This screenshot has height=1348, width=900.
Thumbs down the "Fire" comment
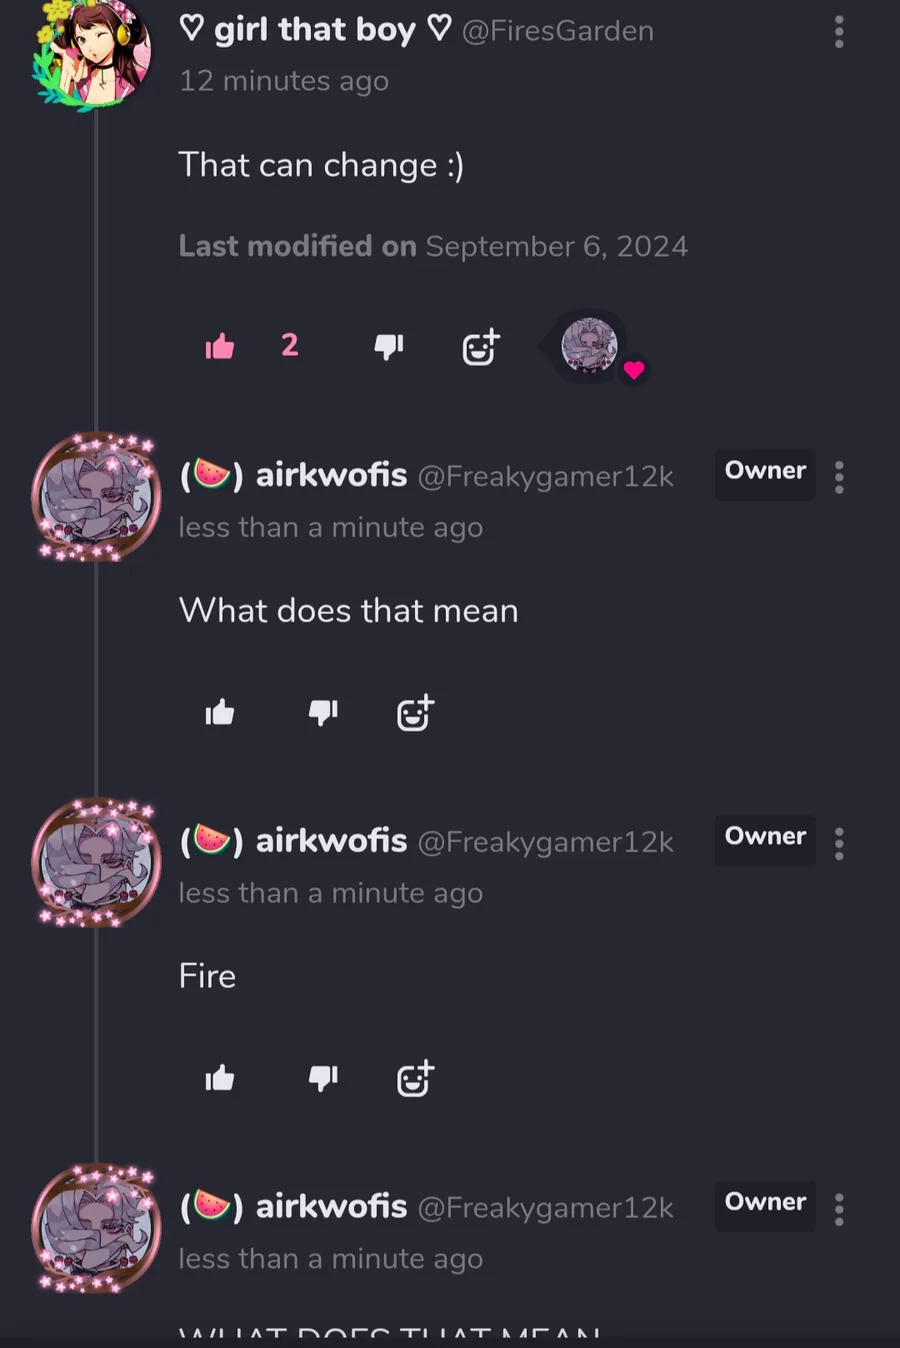(x=323, y=1078)
